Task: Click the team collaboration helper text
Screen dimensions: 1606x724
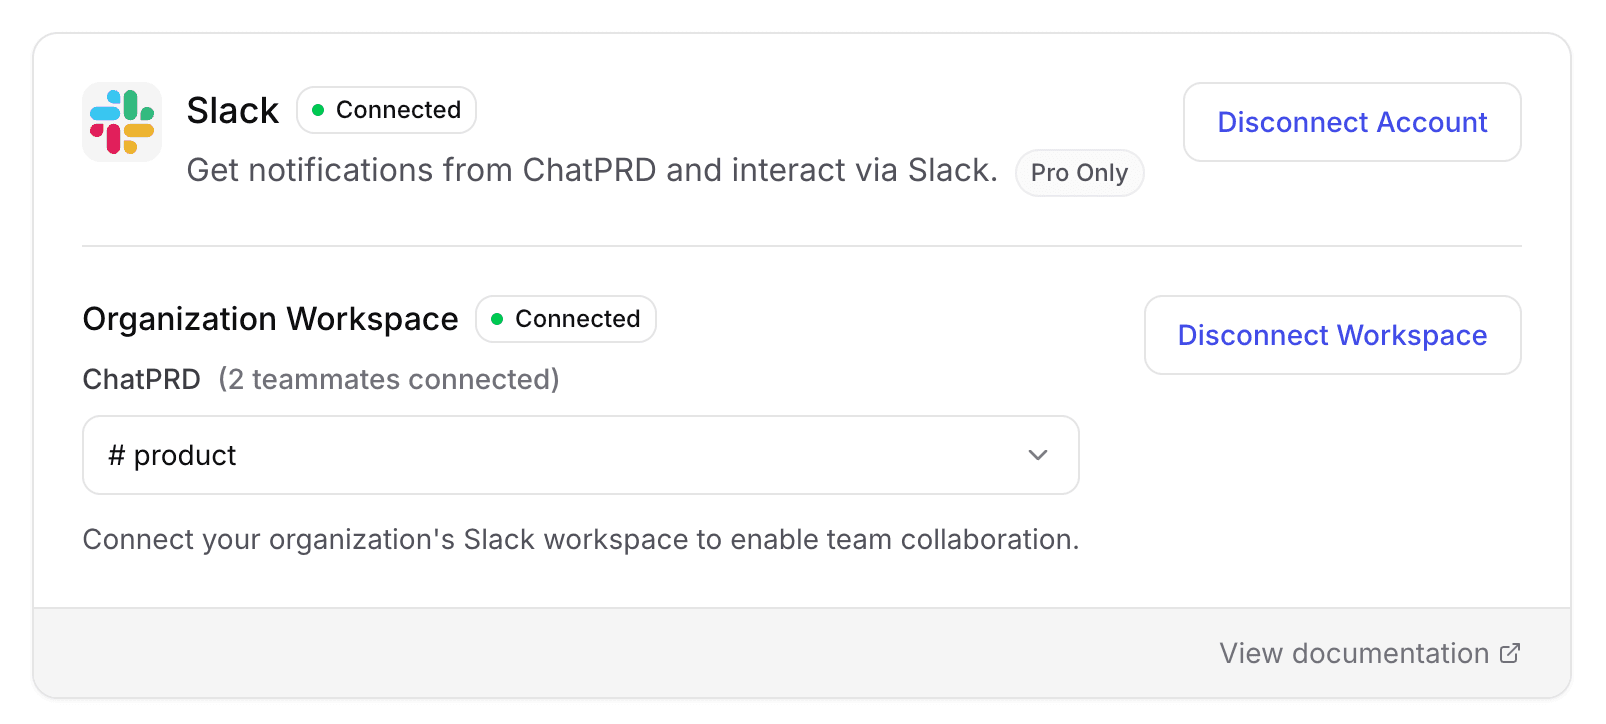Action: [580, 539]
